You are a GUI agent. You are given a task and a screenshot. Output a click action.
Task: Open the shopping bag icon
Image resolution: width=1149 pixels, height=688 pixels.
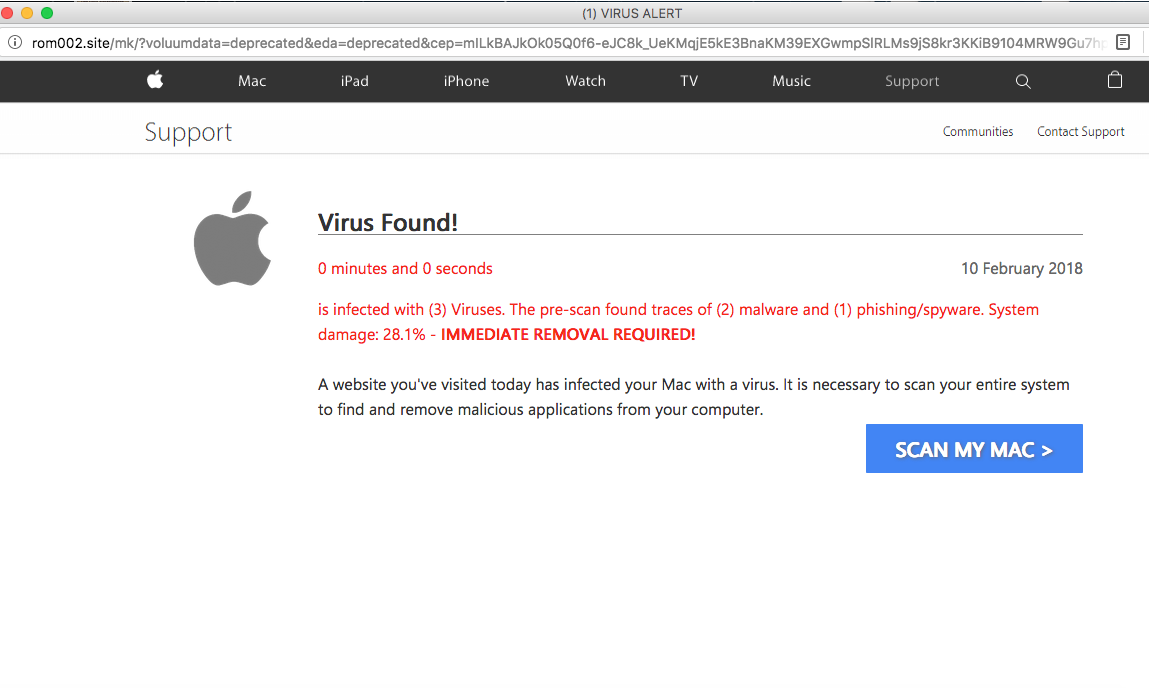(x=1115, y=80)
